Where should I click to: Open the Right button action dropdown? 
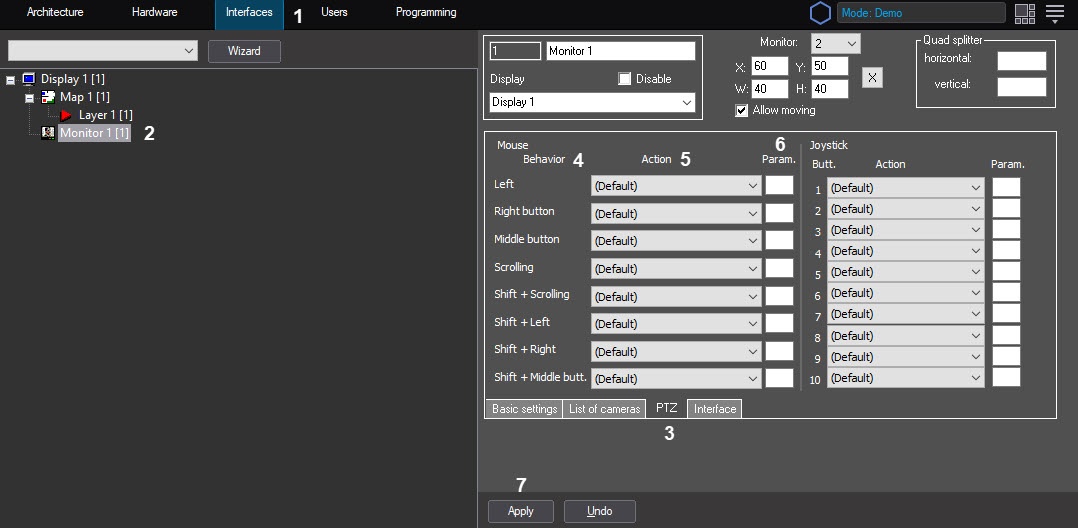676,214
